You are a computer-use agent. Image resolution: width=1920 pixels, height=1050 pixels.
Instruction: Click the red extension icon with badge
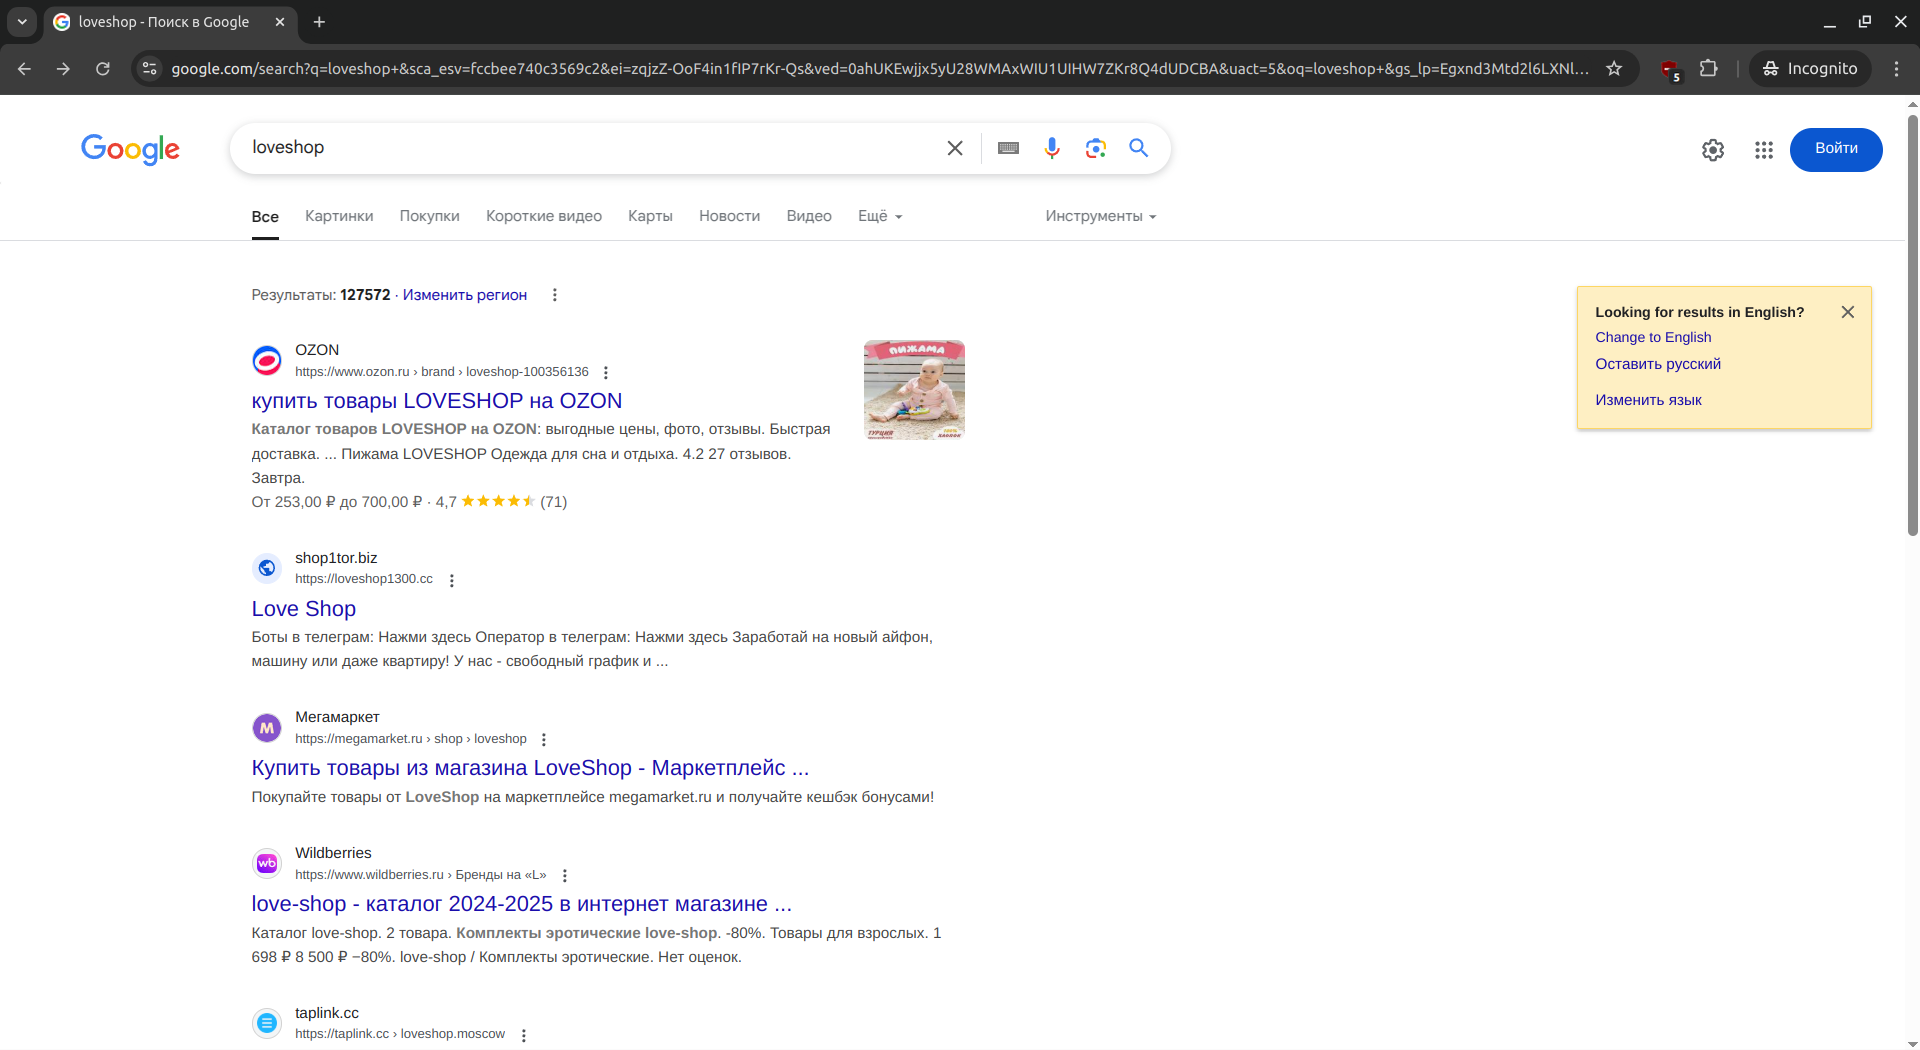(1669, 69)
